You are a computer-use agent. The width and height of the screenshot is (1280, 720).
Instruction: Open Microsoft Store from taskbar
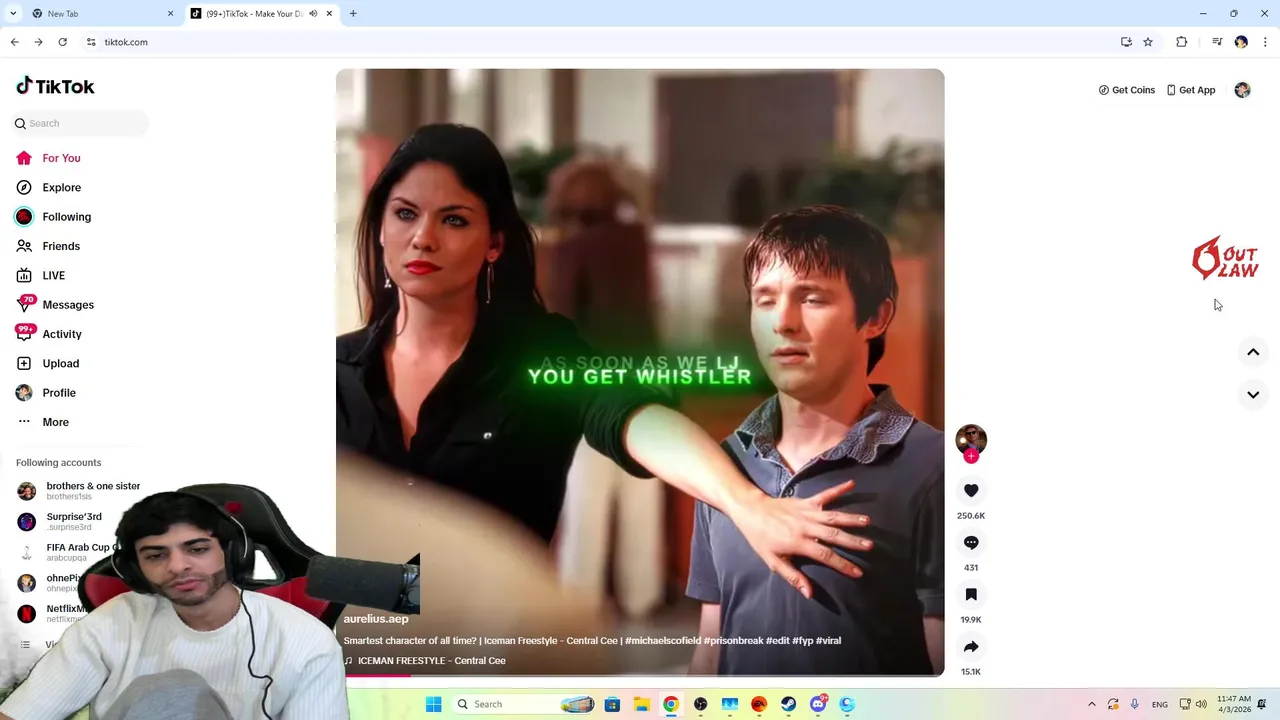(612, 704)
